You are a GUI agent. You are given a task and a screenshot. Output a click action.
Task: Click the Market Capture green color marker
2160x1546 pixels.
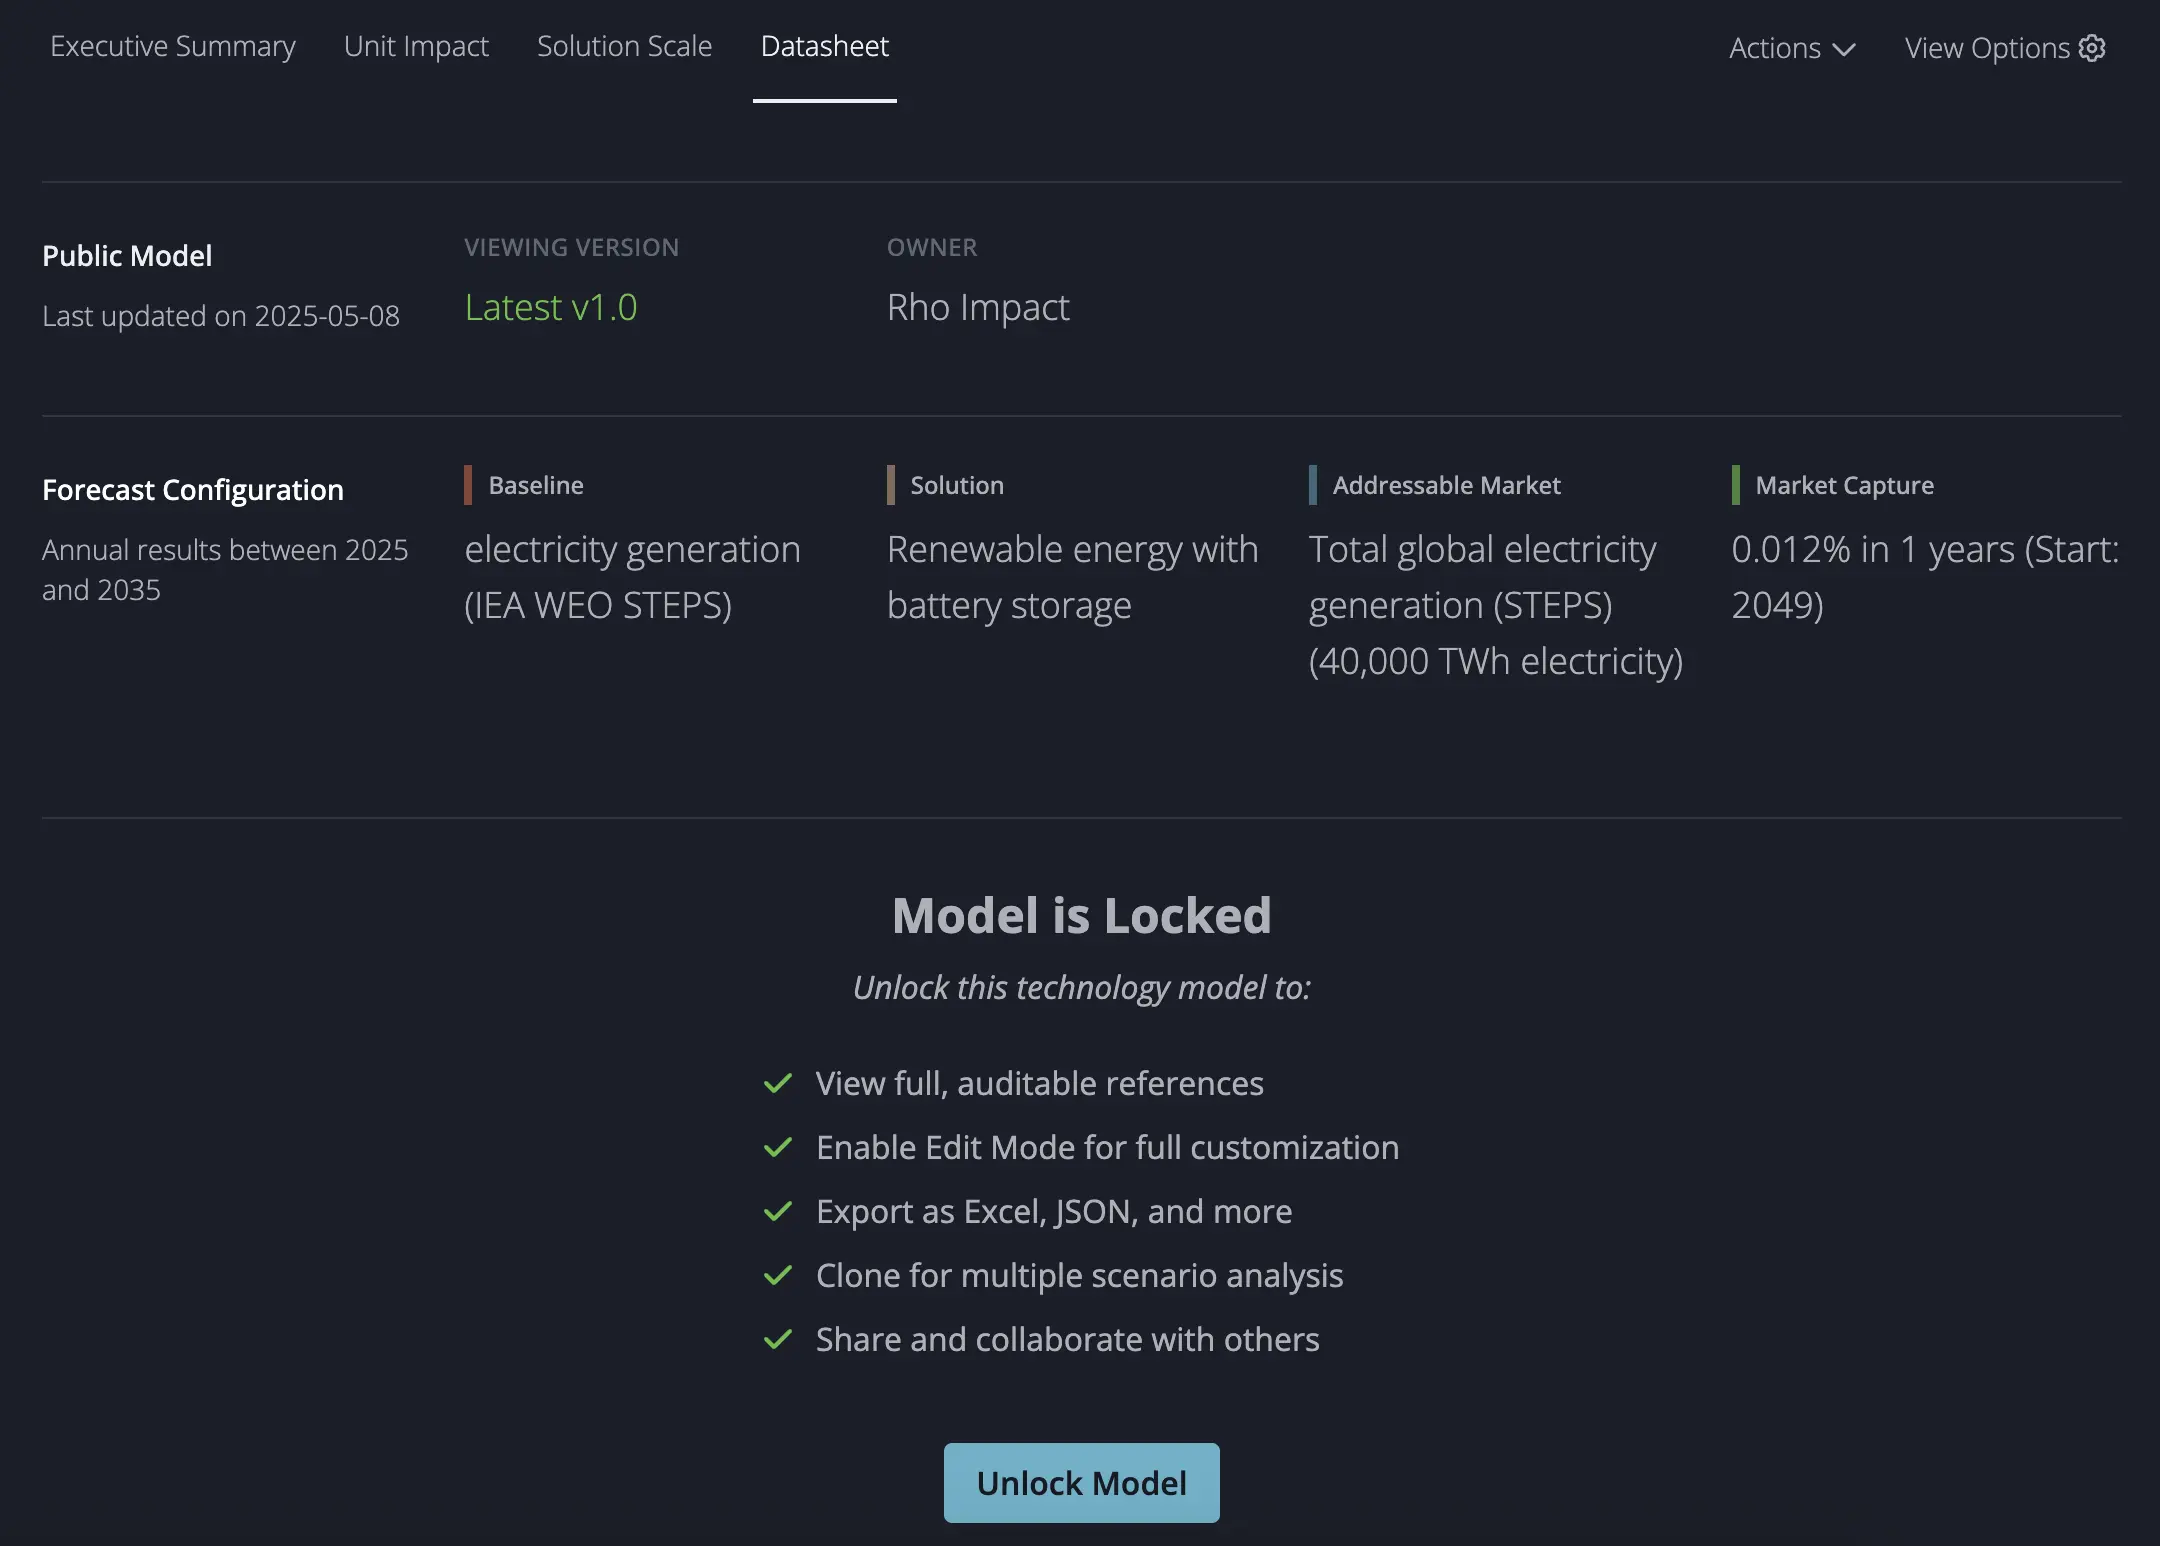1736,485
